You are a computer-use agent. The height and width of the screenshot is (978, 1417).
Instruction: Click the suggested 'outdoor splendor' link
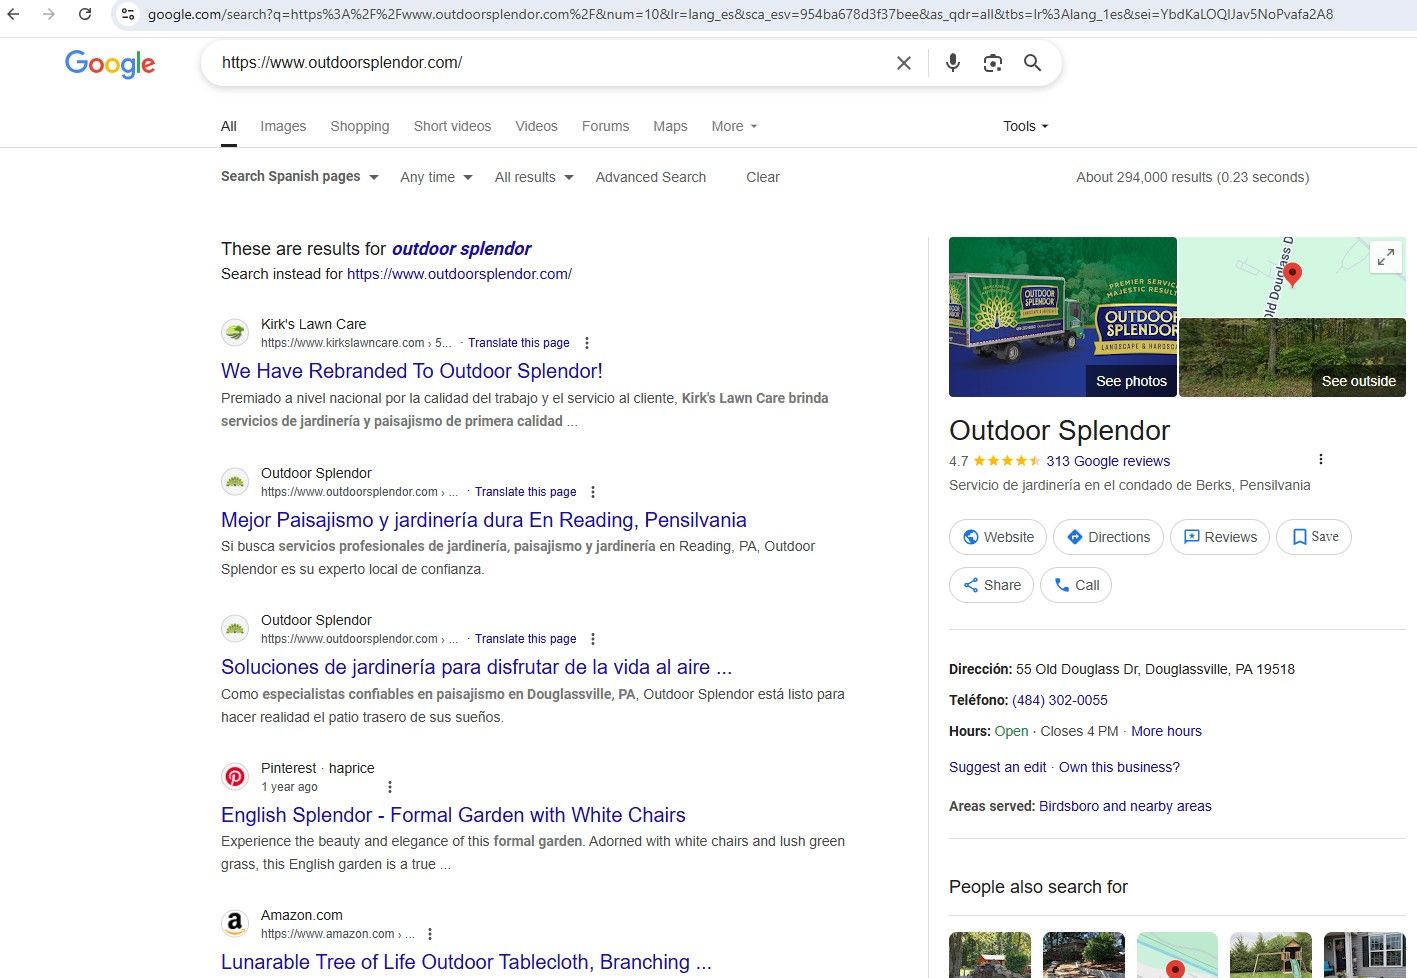tap(461, 249)
